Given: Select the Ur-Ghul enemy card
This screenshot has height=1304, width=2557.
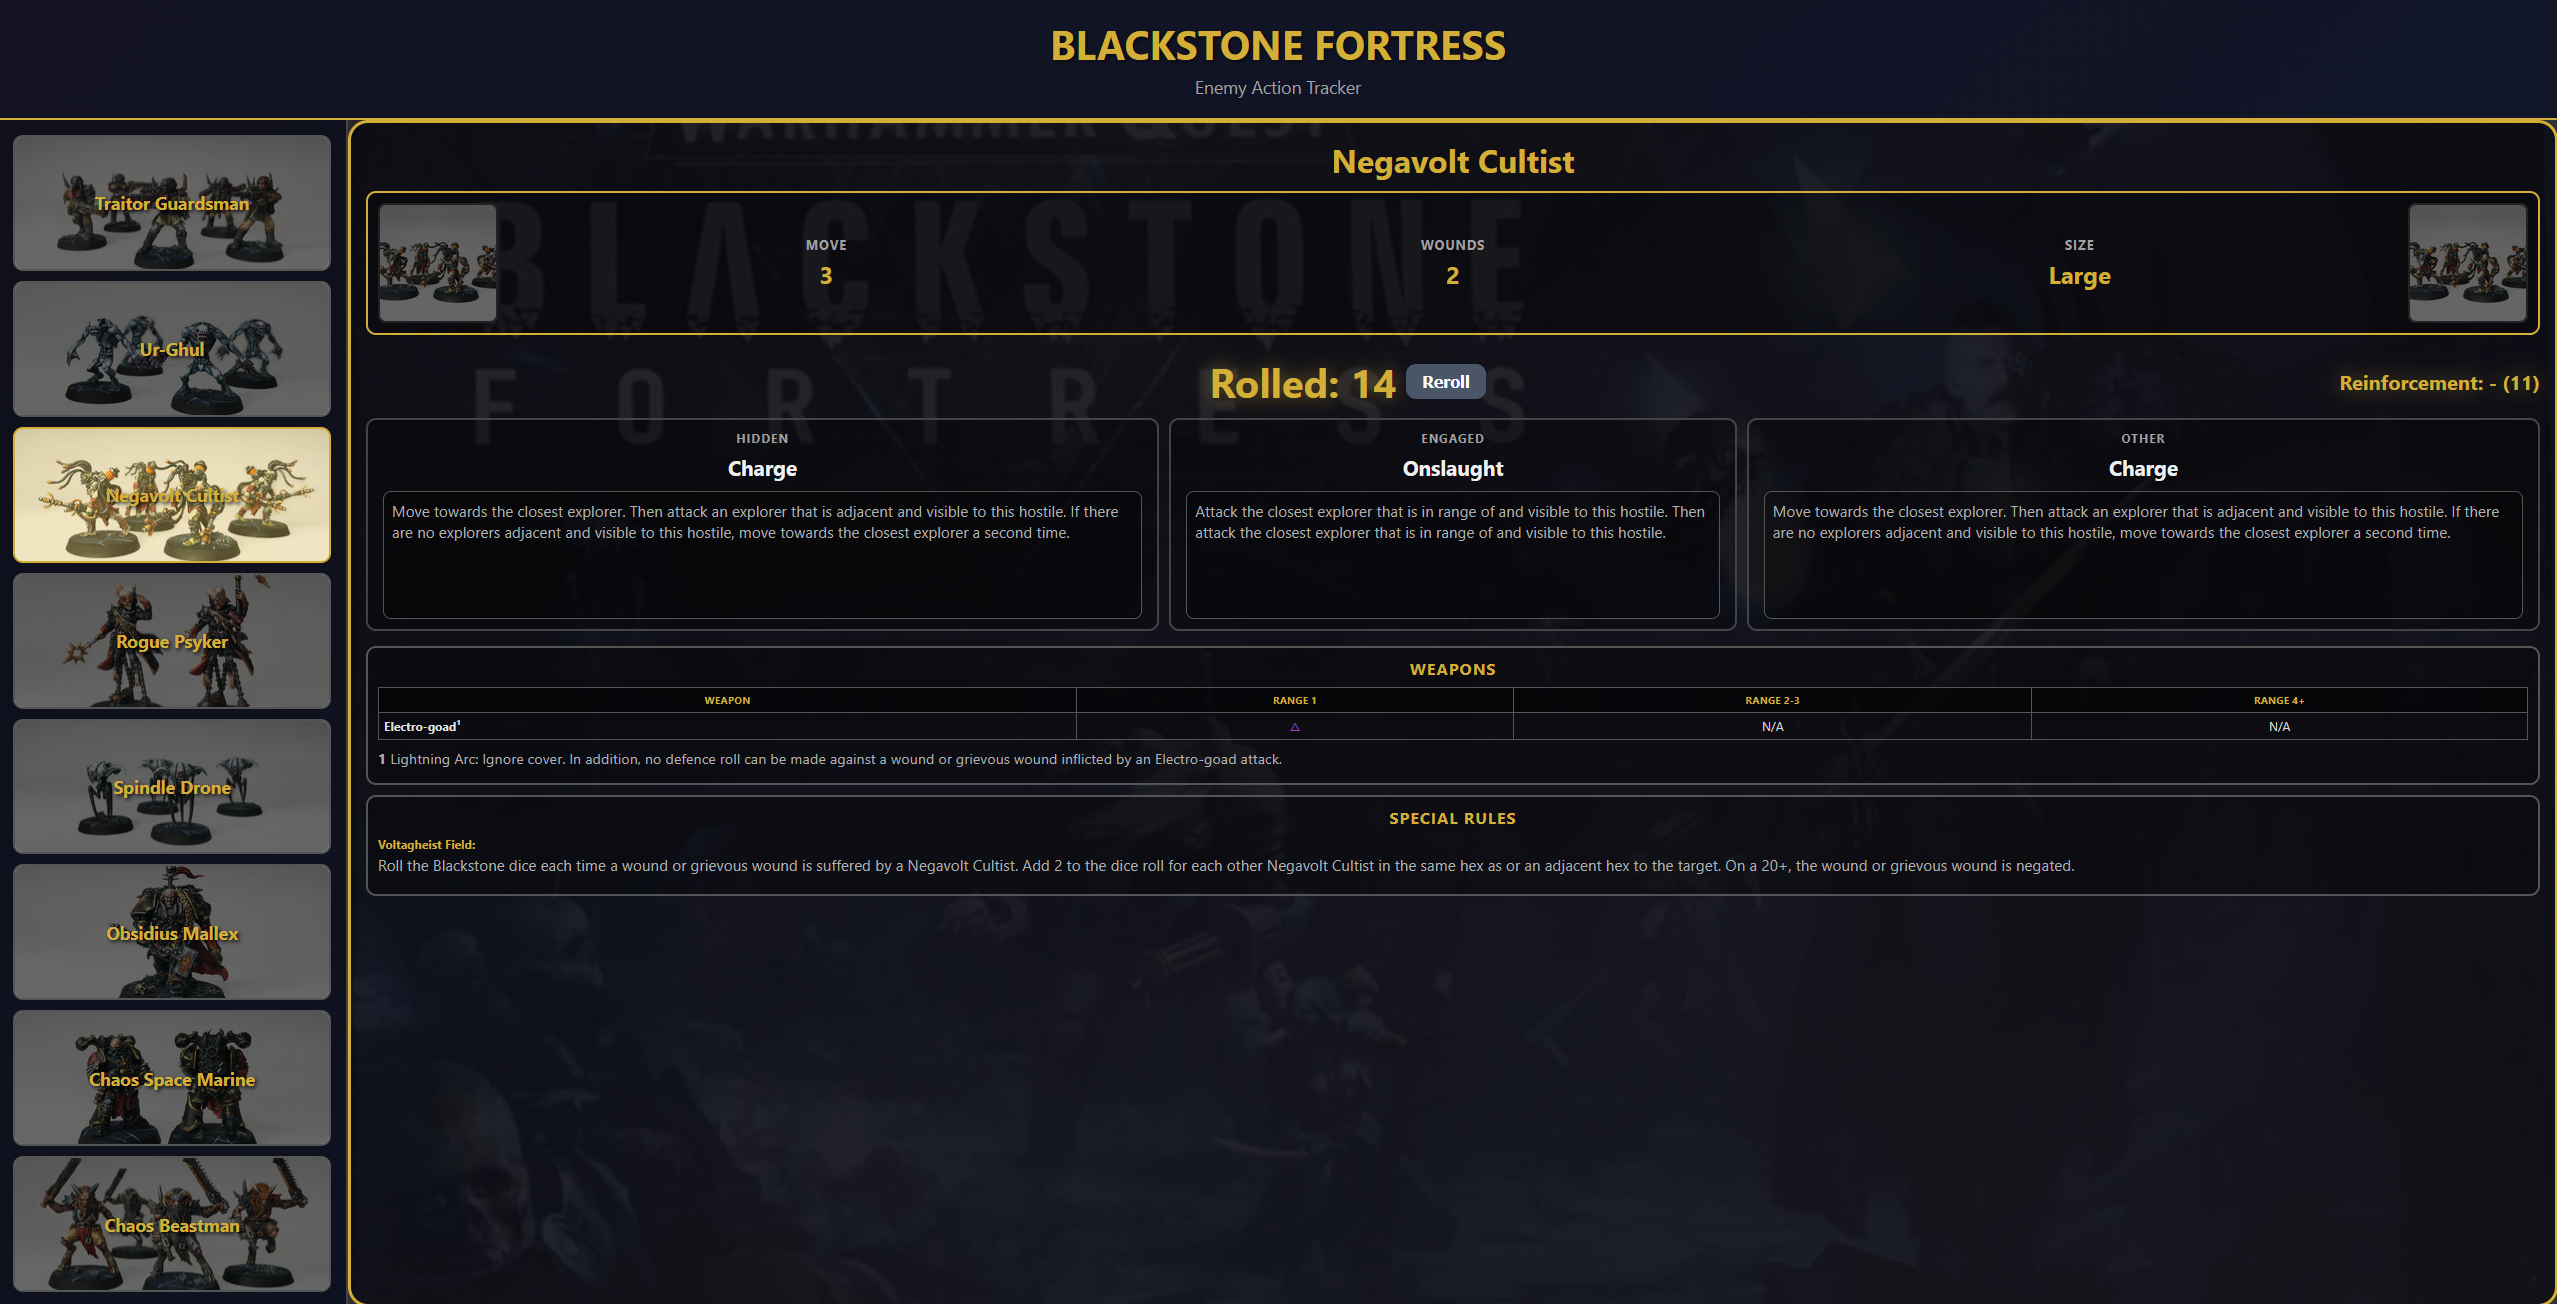Looking at the screenshot, I should pyautogui.click(x=172, y=349).
